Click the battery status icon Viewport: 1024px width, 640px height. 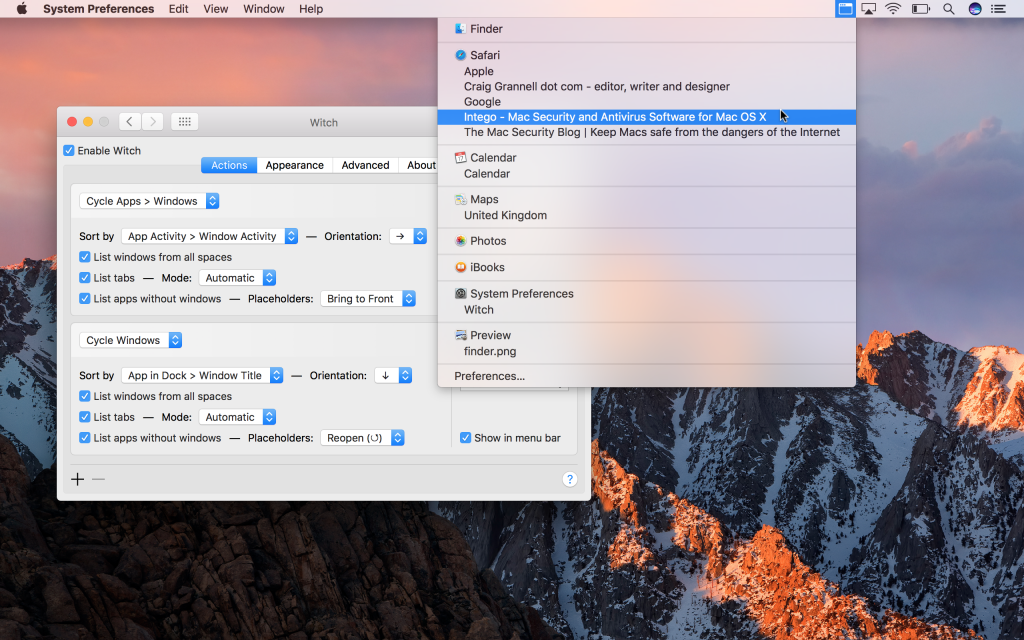pyautogui.click(x=921, y=8)
